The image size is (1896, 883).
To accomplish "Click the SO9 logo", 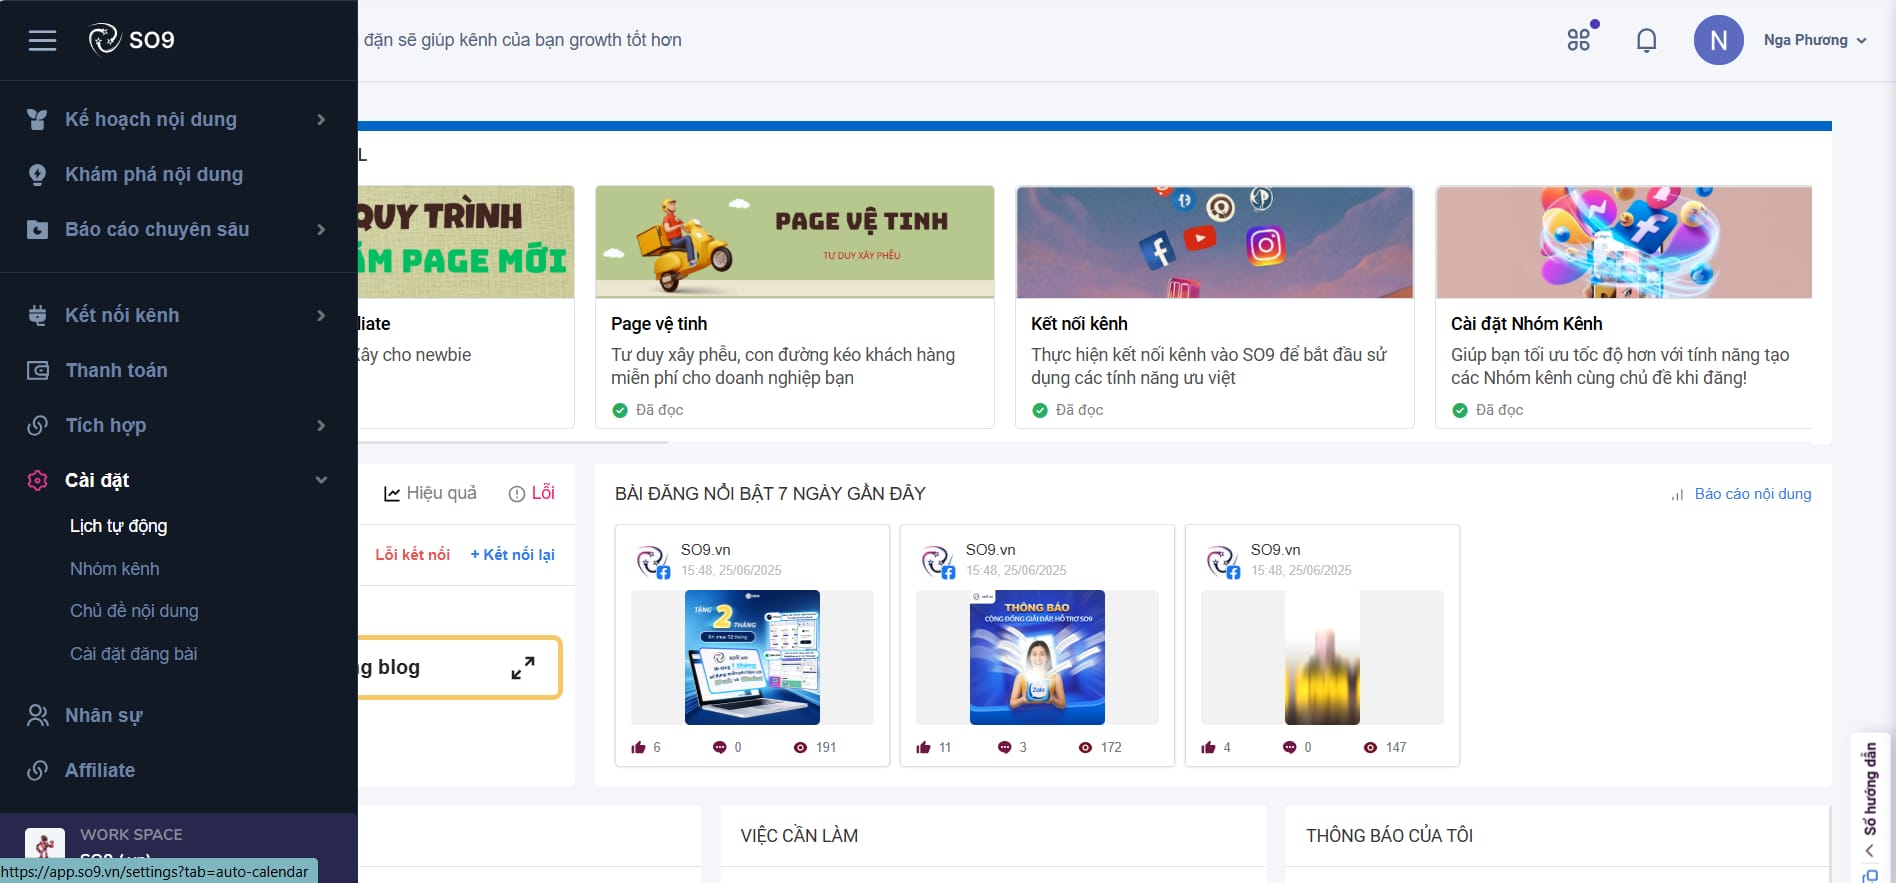I will 131,40.
